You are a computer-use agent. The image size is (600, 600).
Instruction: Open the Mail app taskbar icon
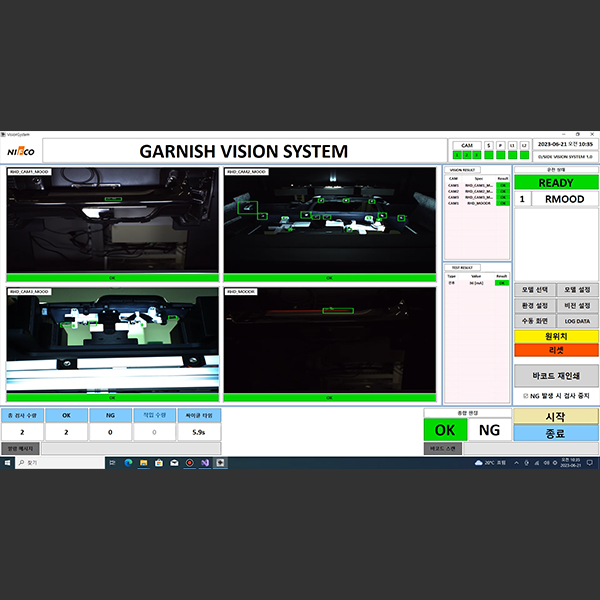click(174, 463)
